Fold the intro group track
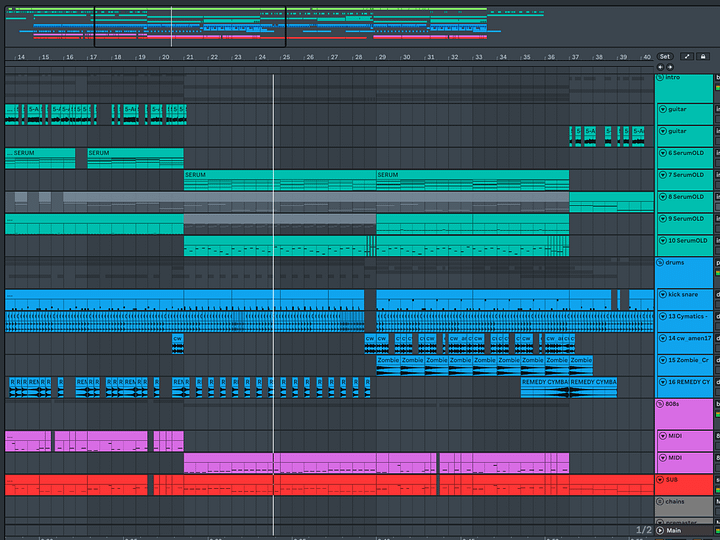 pyautogui.click(x=660, y=77)
